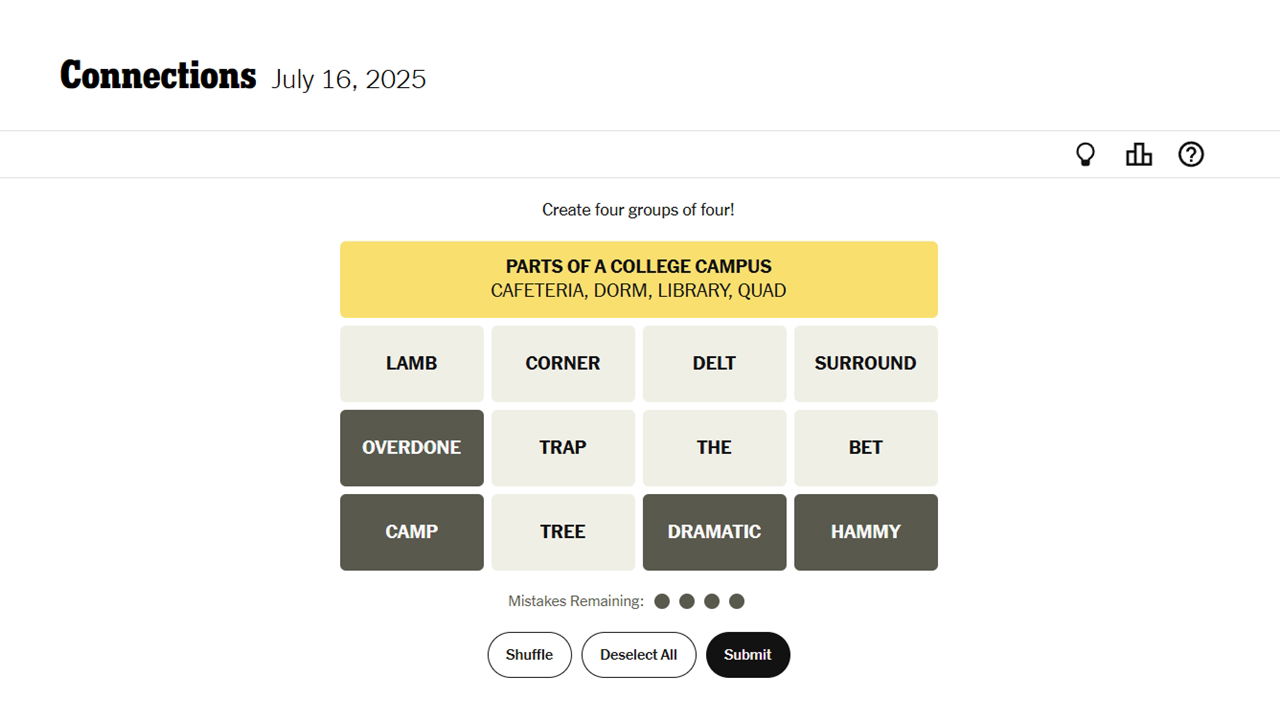Select the DELT word tile
Viewport: 1280px width, 720px height.
(x=714, y=364)
